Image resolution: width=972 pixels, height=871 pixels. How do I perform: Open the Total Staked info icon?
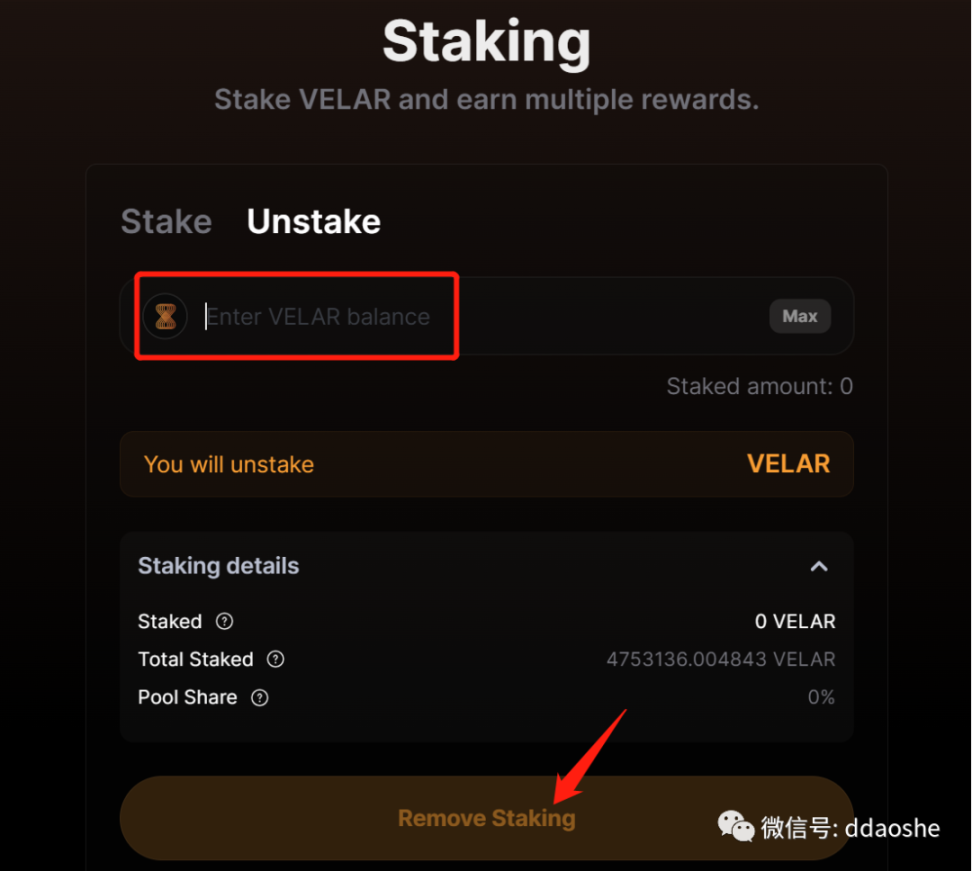point(276,659)
